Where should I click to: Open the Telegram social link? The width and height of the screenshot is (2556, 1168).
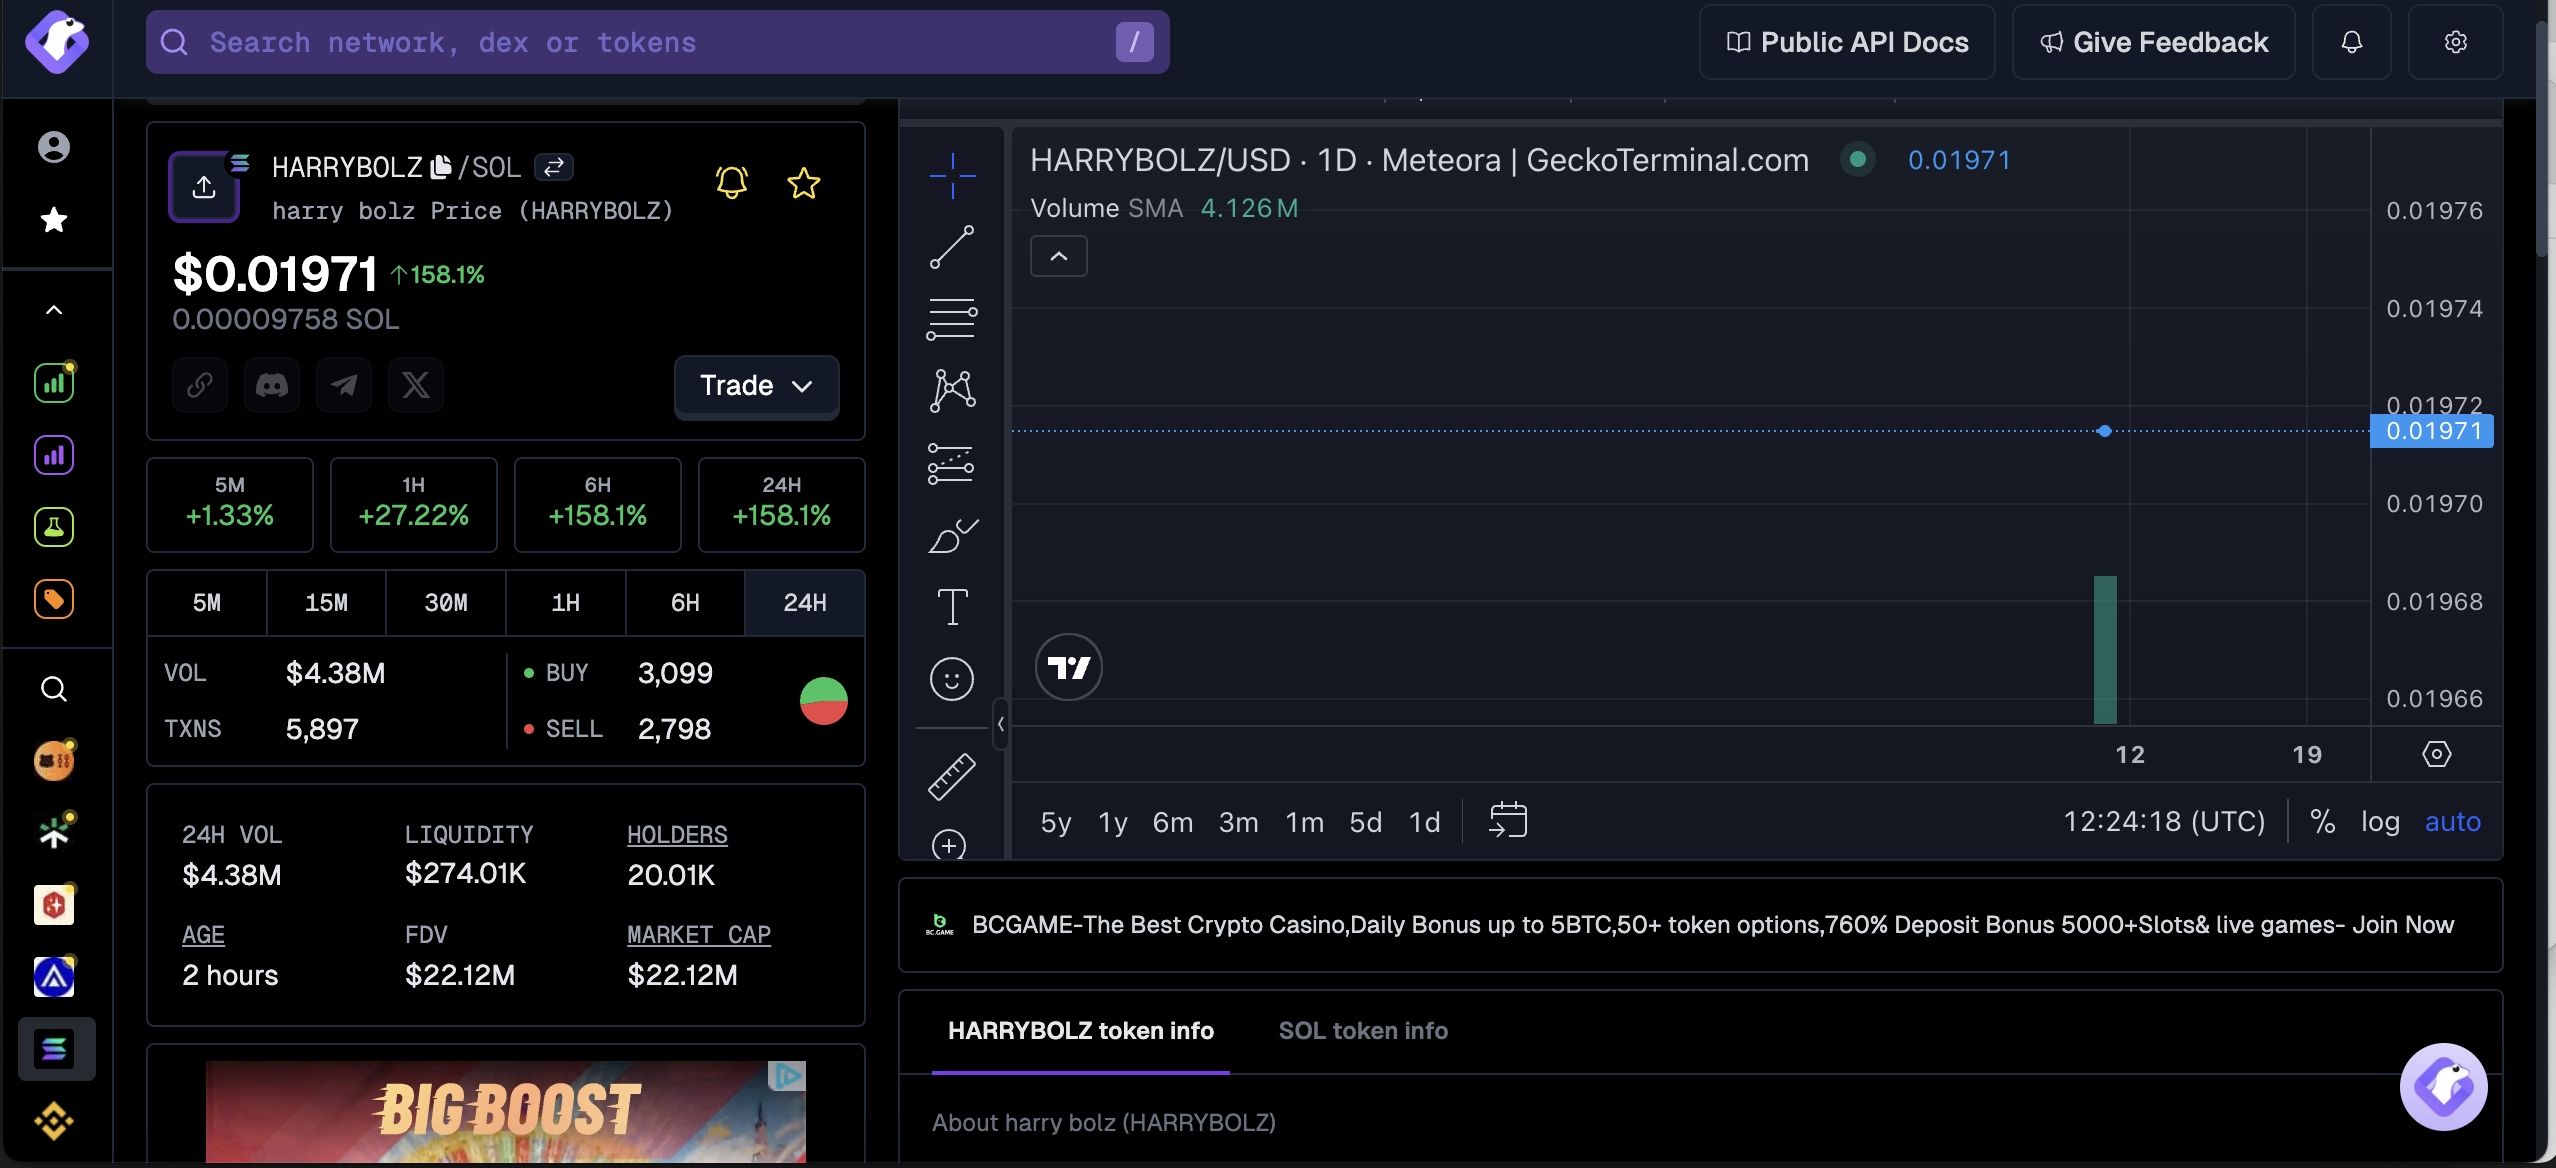344,385
